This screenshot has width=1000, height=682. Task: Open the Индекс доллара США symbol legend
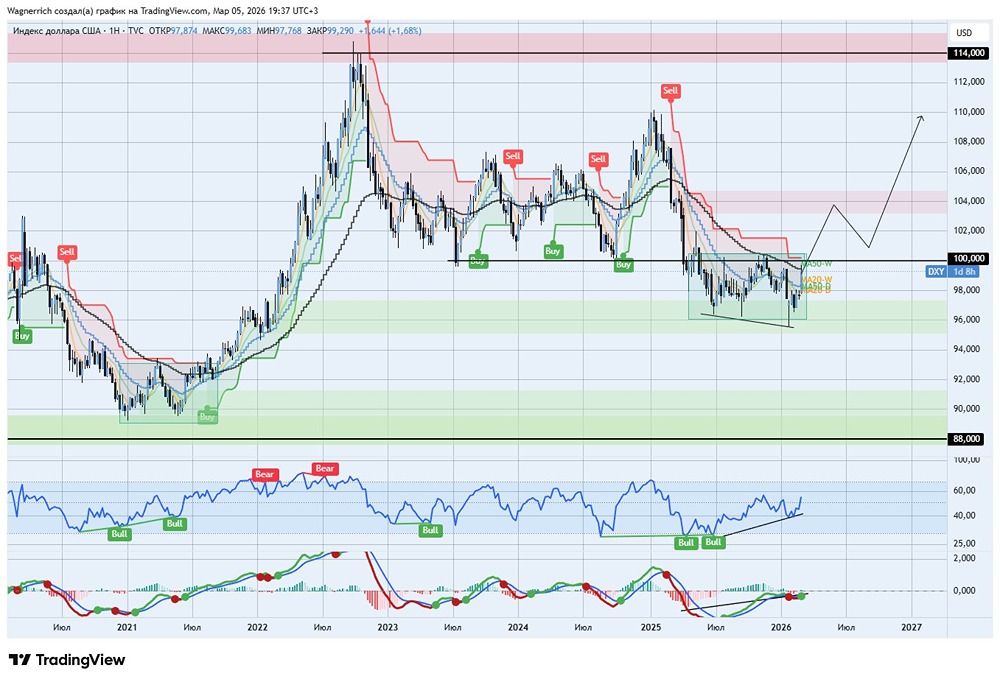pyautogui.click(x=60, y=31)
